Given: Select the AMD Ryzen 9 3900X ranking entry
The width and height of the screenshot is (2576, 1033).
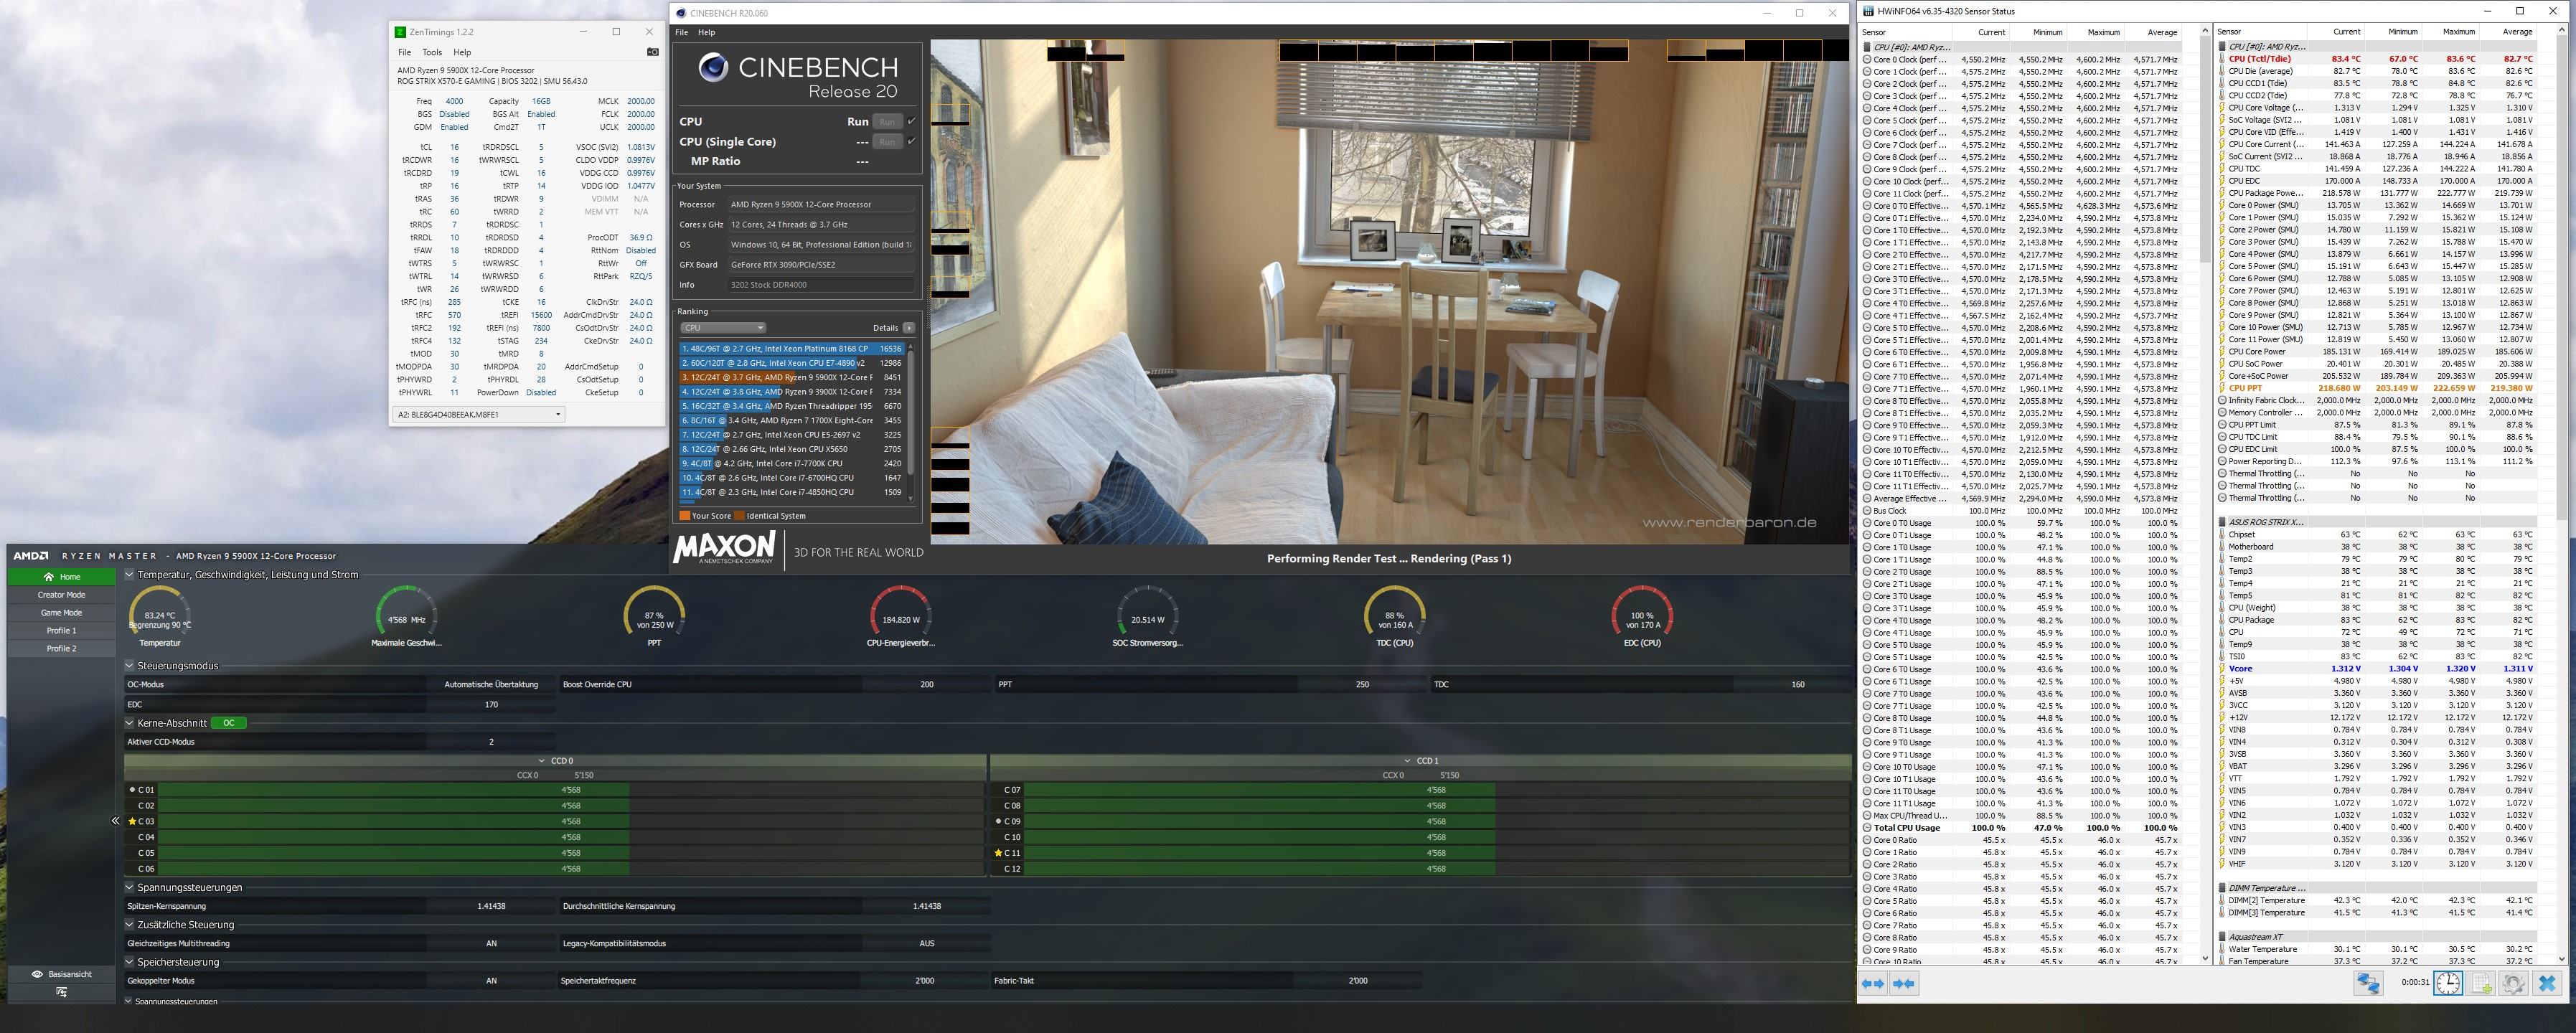Looking at the screenshot, I should (x=792, y=392).
